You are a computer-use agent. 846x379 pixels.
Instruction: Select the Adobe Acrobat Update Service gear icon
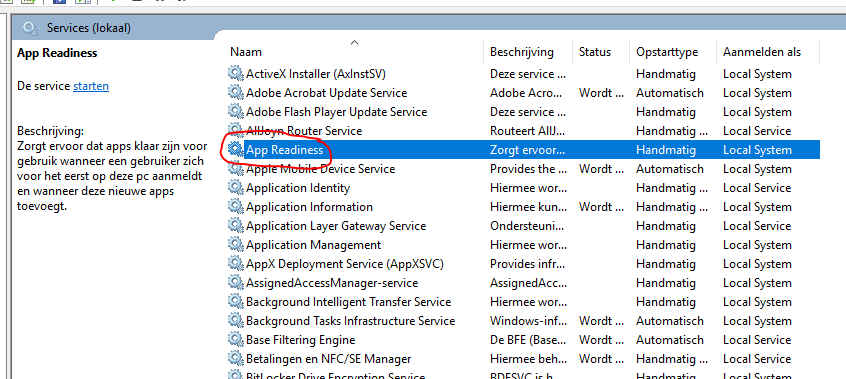coord(235,92)
